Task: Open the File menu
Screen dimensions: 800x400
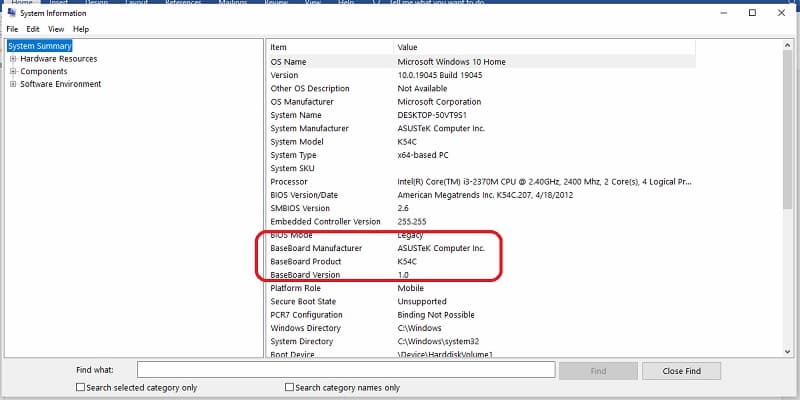Action: (x=12, y=29)
